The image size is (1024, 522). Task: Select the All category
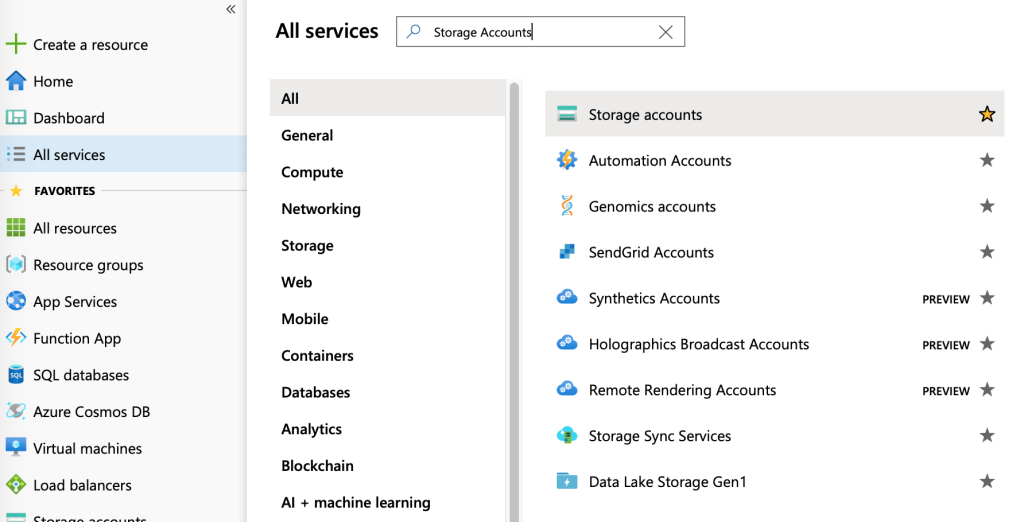click(387, 98)
